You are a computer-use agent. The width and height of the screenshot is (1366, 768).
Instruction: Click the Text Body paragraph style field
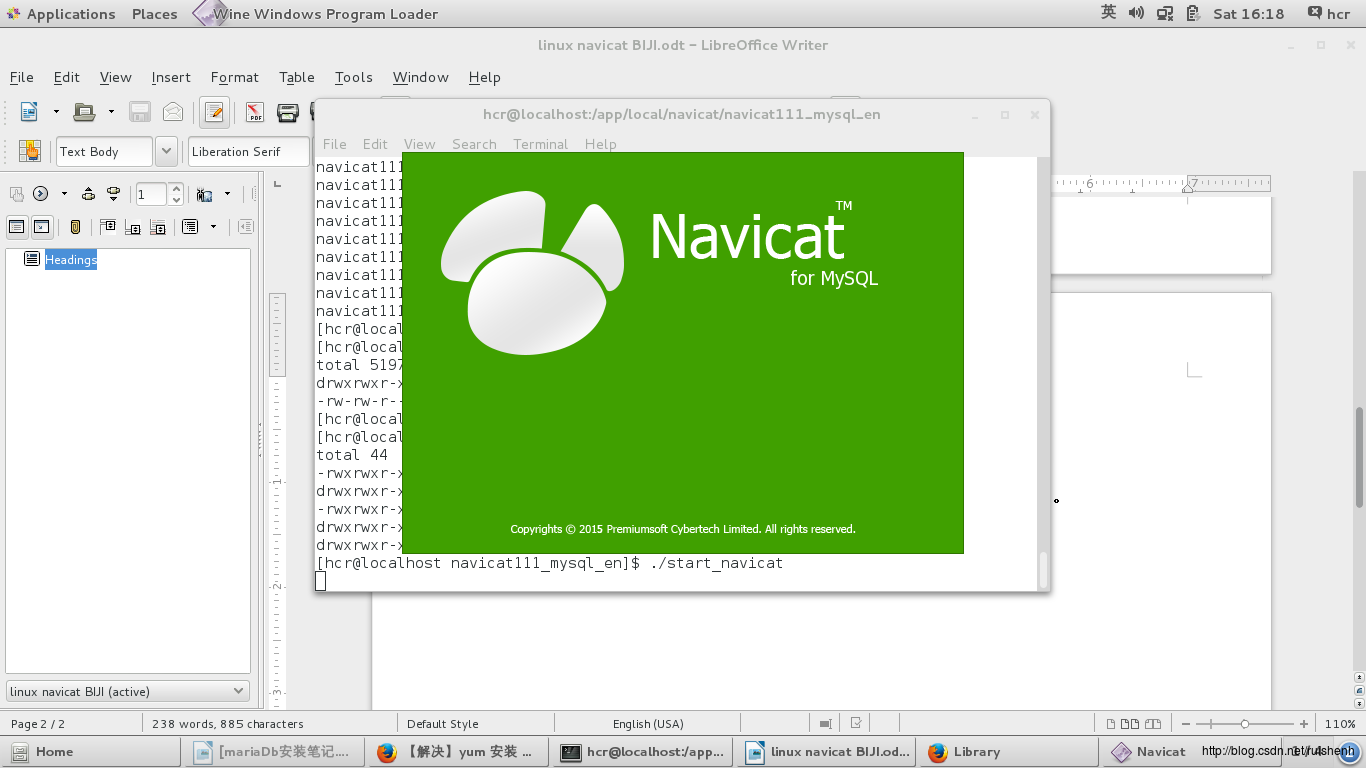(x=104, y=151)
